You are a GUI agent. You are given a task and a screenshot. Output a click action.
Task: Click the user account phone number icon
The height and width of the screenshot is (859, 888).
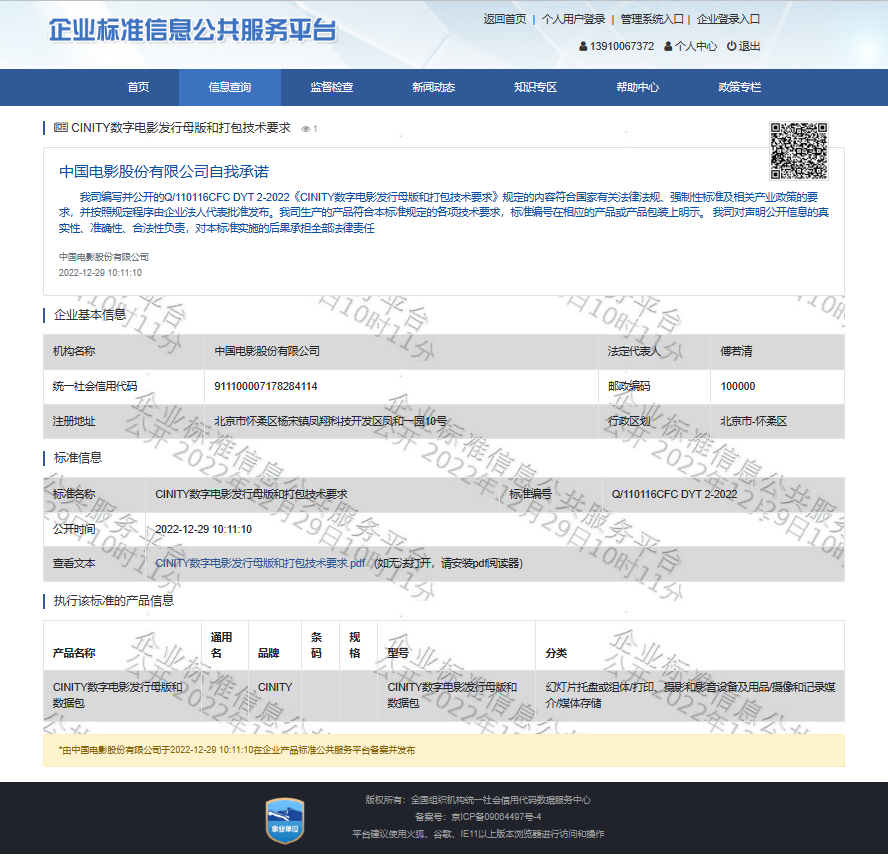[x=583, y=46]
